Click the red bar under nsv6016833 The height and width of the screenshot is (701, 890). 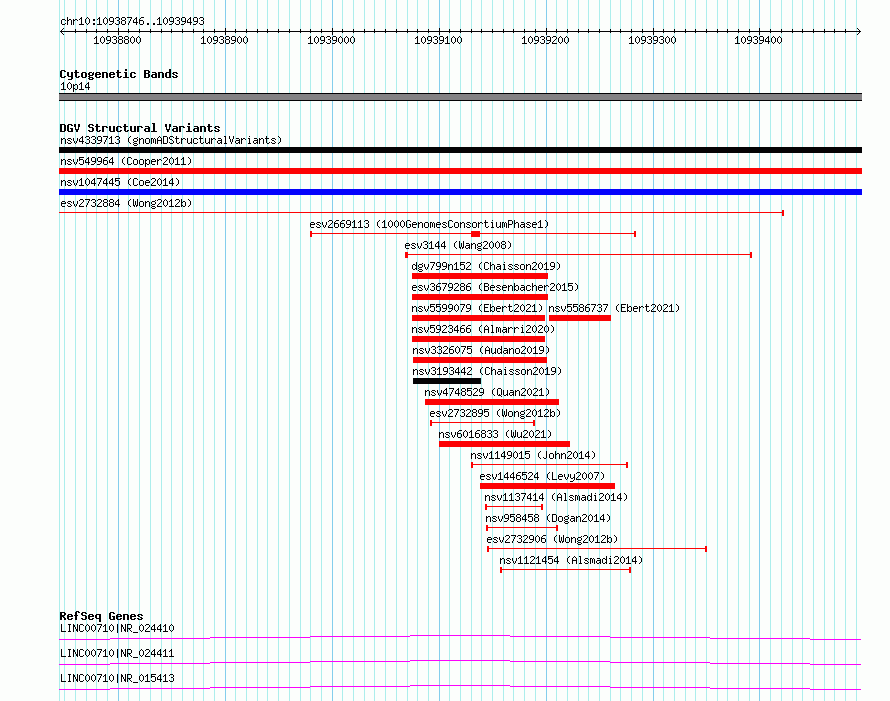pos(504,444)
